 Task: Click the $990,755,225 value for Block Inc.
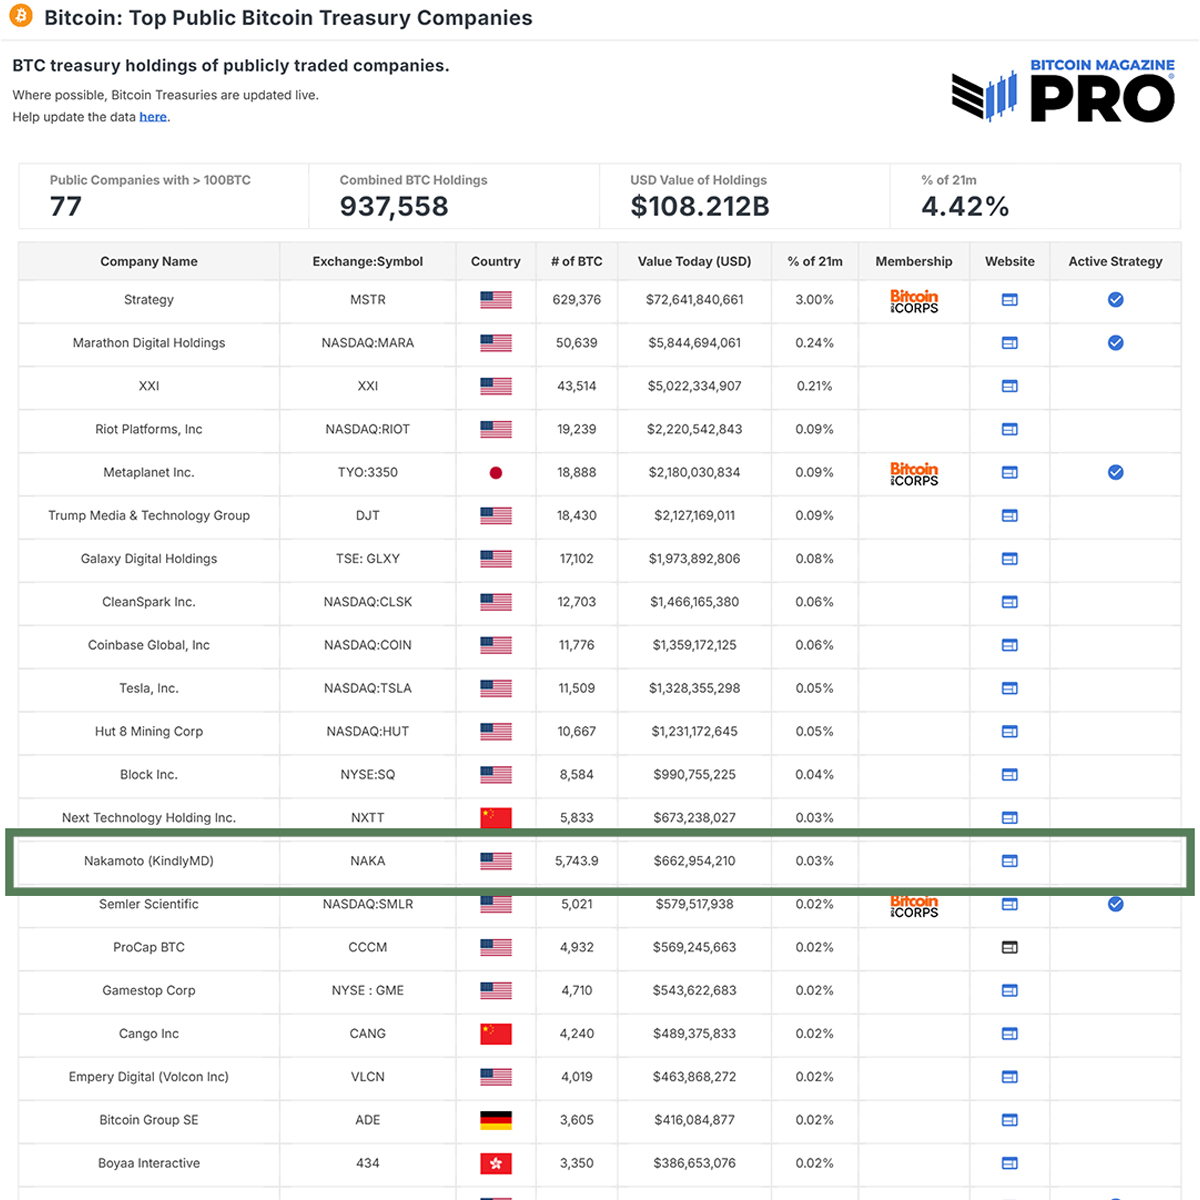tap(695, 775)
